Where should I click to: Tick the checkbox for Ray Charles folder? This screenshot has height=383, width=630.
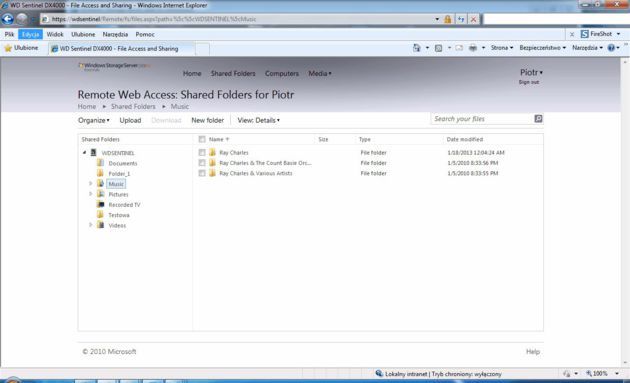[202, 152]
